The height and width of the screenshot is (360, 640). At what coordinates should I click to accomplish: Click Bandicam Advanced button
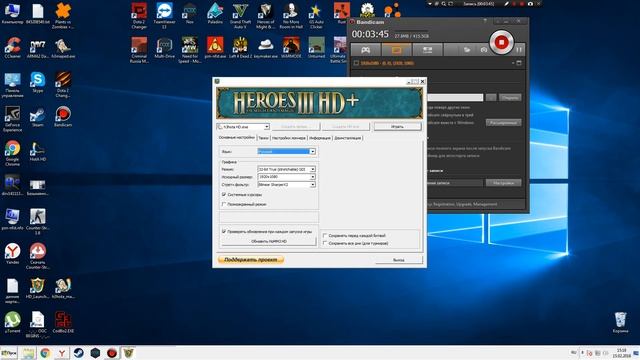(x=503, y=122)
